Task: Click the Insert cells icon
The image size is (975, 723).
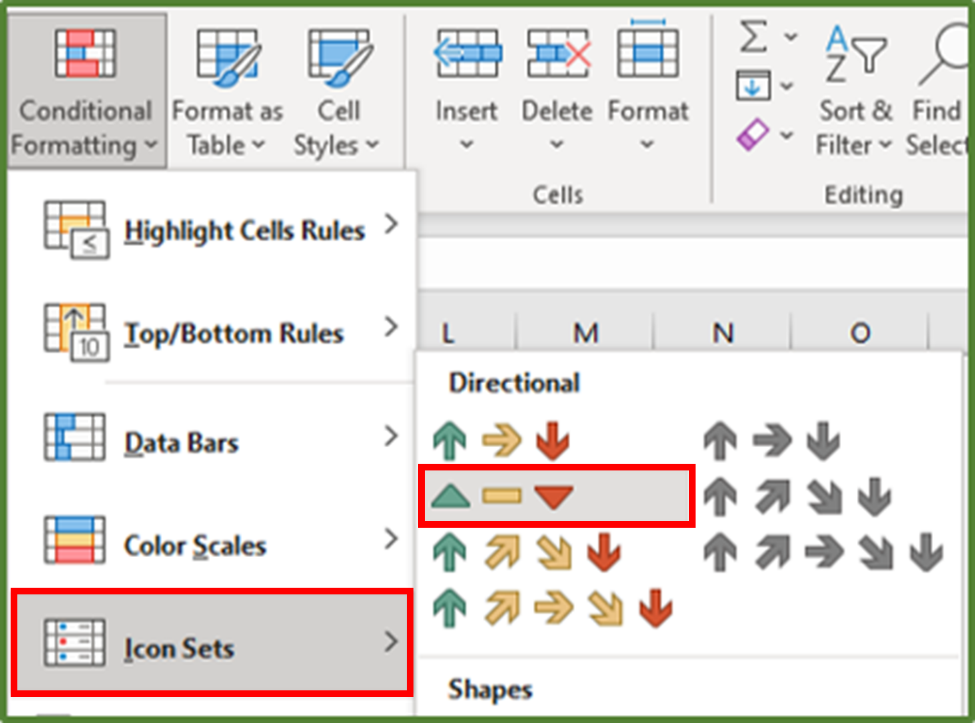Action: [467, 53]
